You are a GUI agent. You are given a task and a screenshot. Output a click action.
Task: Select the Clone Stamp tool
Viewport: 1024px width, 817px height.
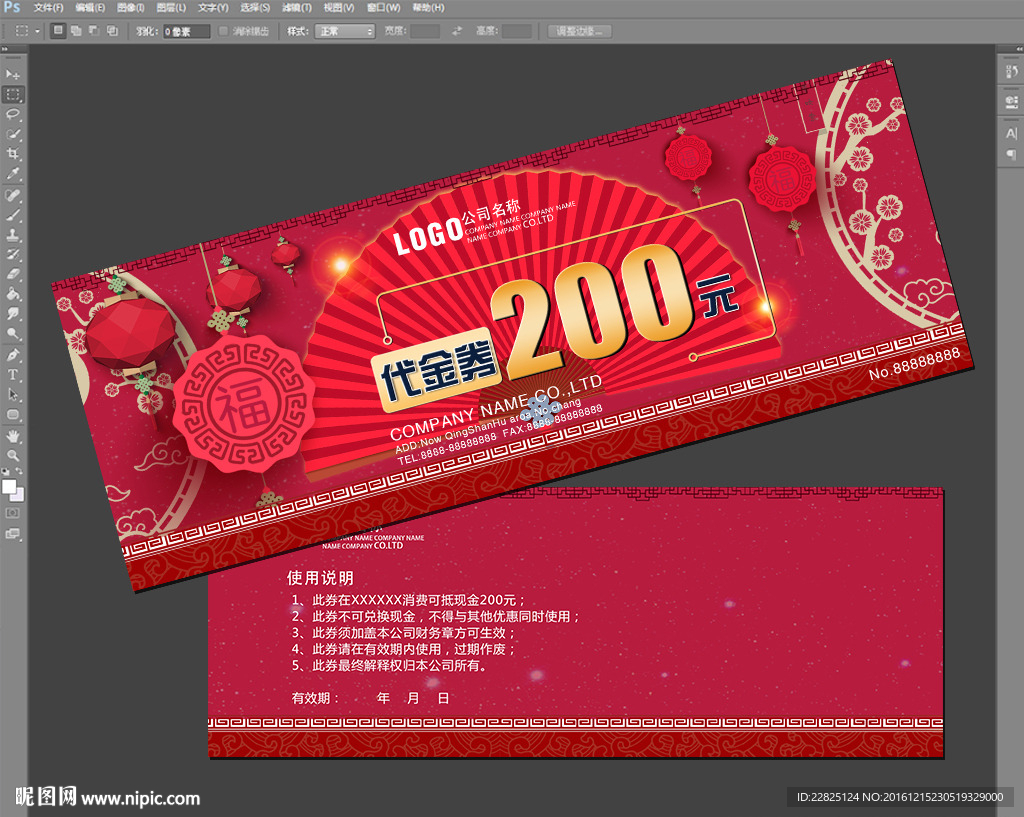(x=12, y=234)
